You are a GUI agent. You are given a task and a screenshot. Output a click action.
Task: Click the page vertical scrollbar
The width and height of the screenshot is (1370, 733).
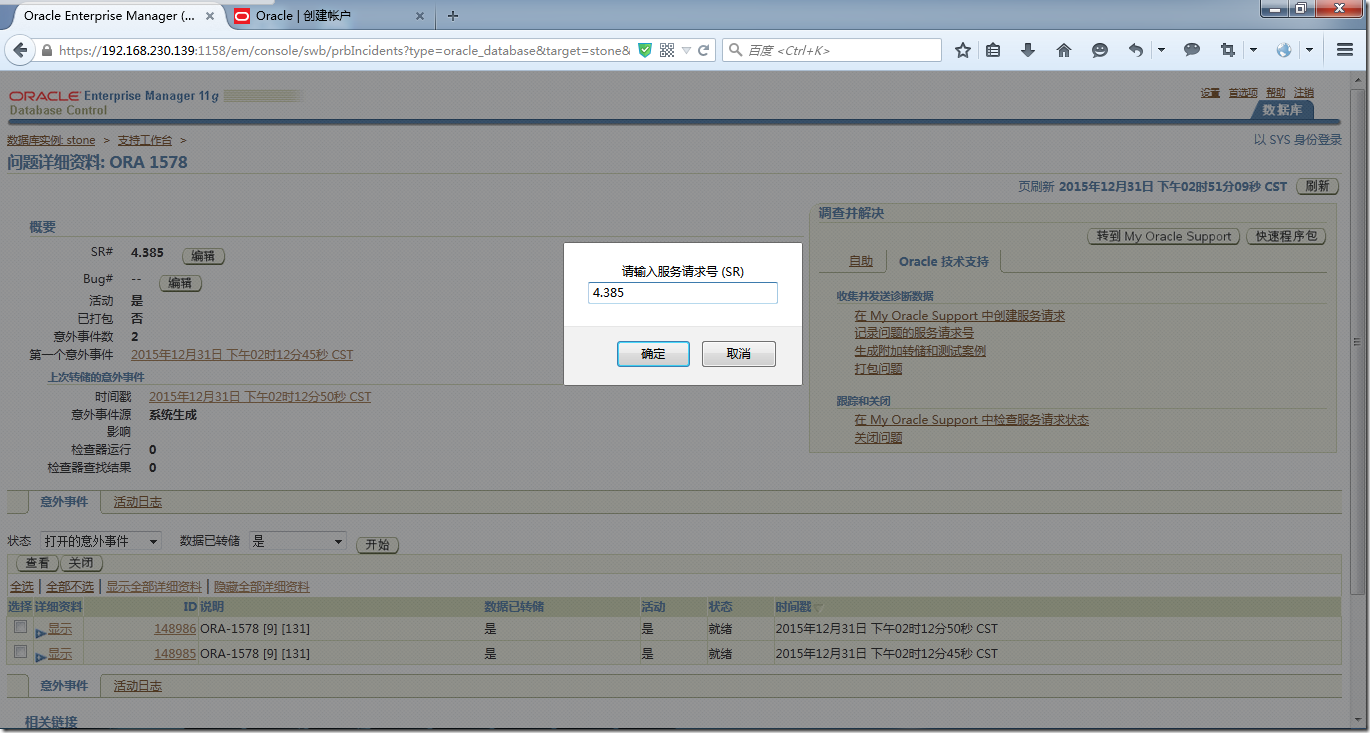click(x=1357, y=342)
